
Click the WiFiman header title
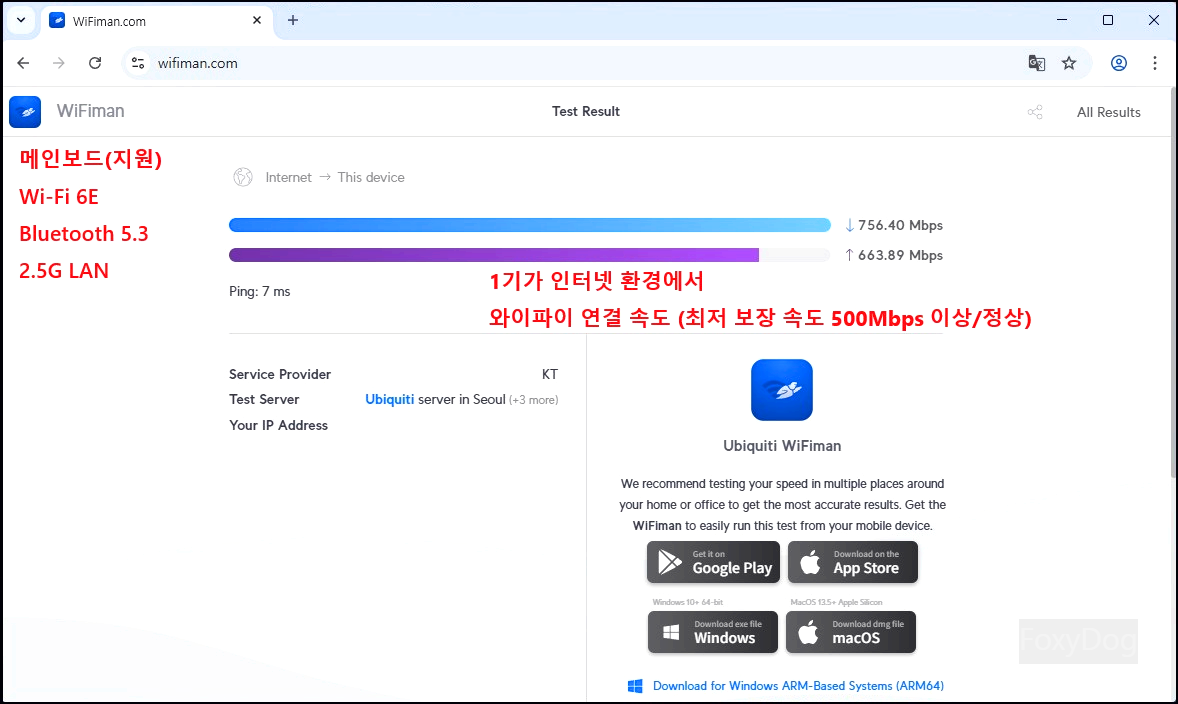(90, 111)
